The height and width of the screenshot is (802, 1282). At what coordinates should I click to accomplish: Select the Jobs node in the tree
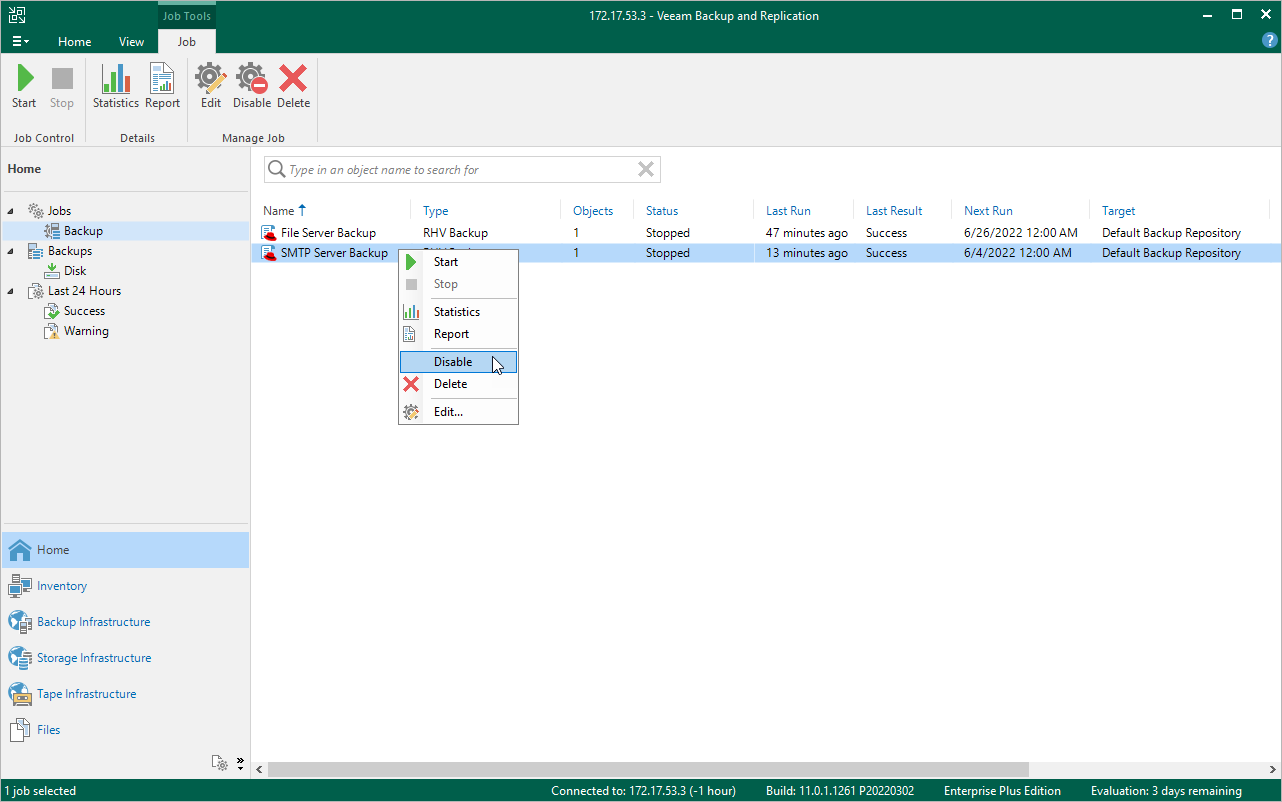(59, 211)
